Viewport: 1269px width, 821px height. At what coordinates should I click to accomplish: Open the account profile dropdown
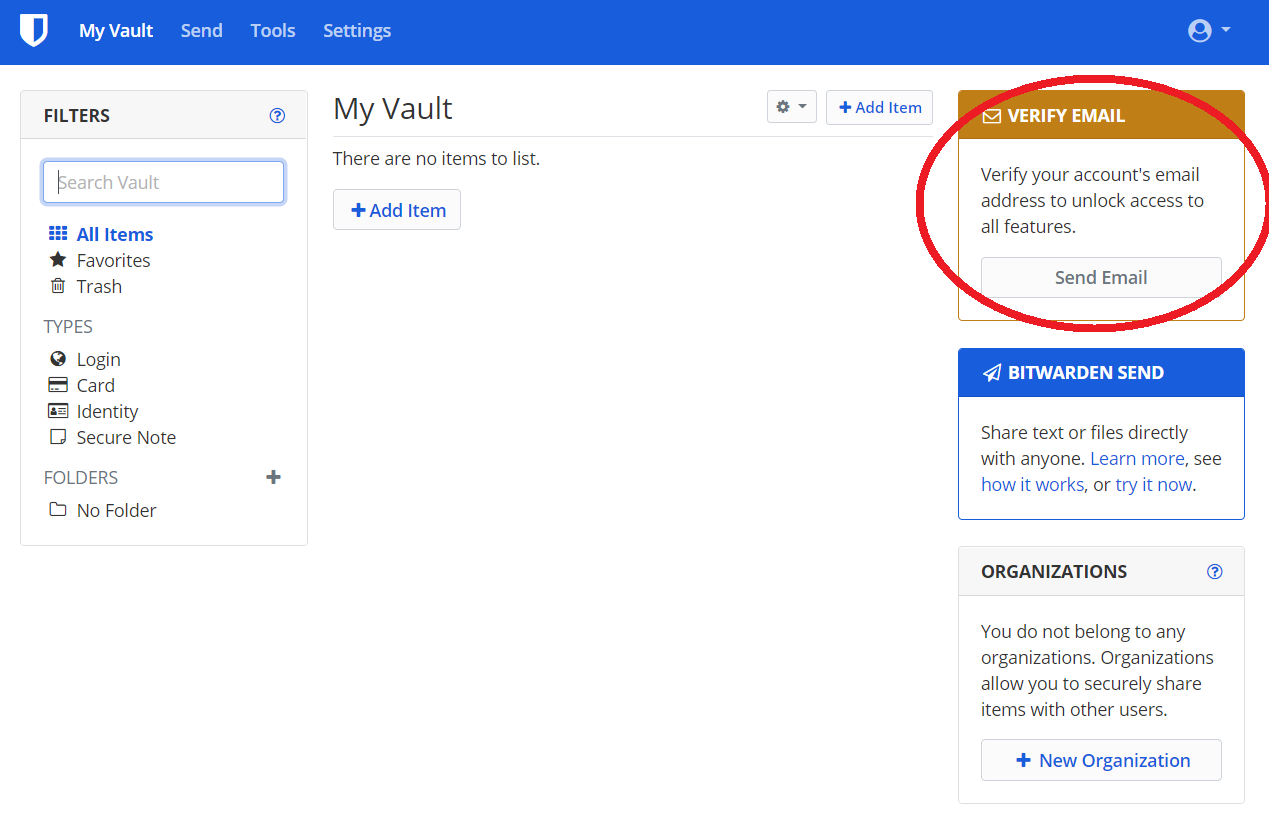pyautogui.click(x=1208, y=31)
